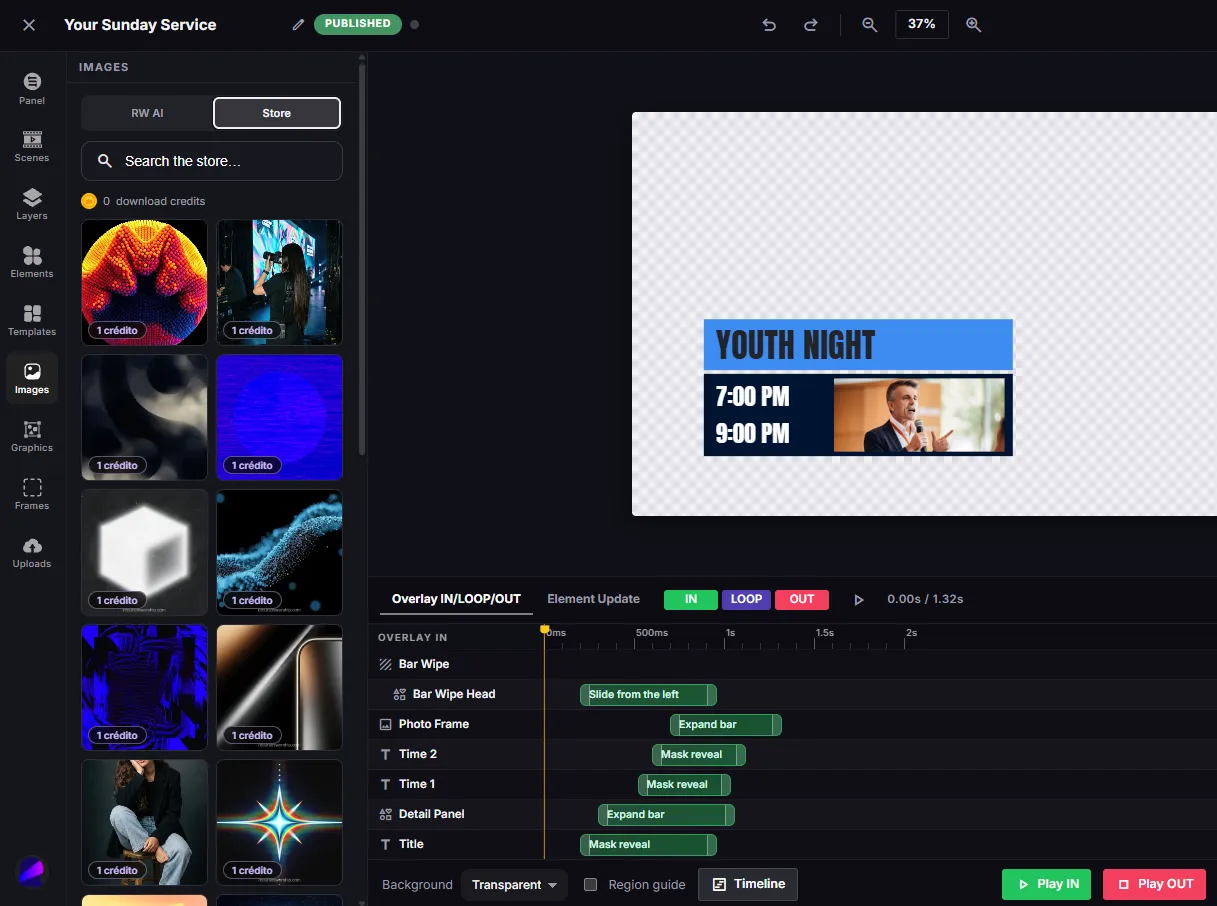Click the 37% zoom level field

click(x=922, y=24)
